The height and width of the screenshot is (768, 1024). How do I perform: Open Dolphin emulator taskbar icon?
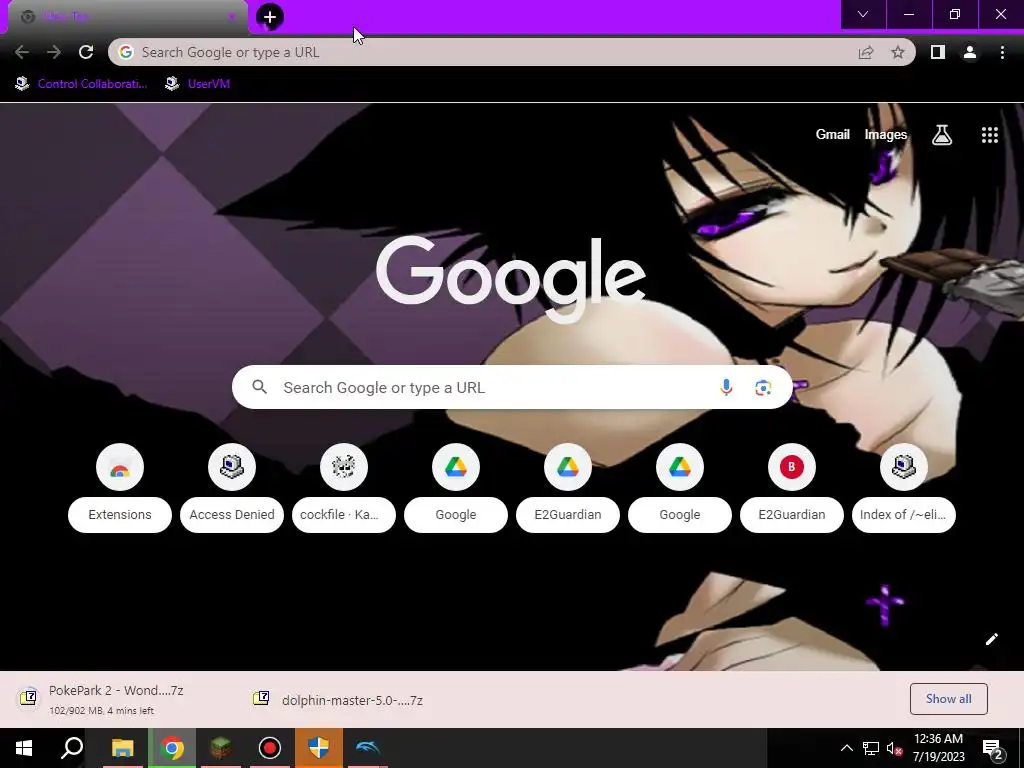[368, 748]
